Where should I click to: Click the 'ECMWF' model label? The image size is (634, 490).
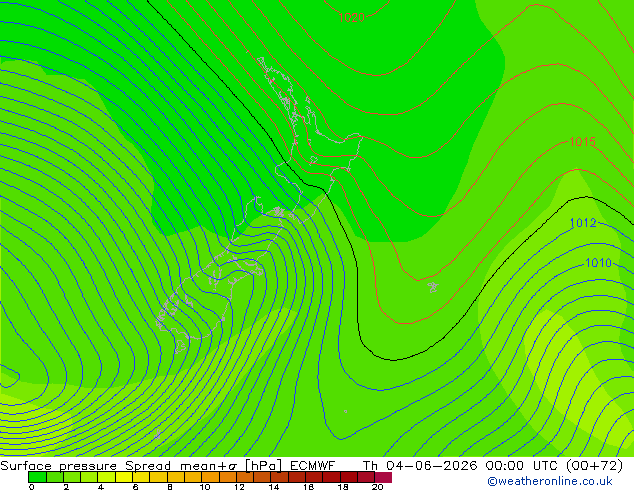[x=312, y=466]
